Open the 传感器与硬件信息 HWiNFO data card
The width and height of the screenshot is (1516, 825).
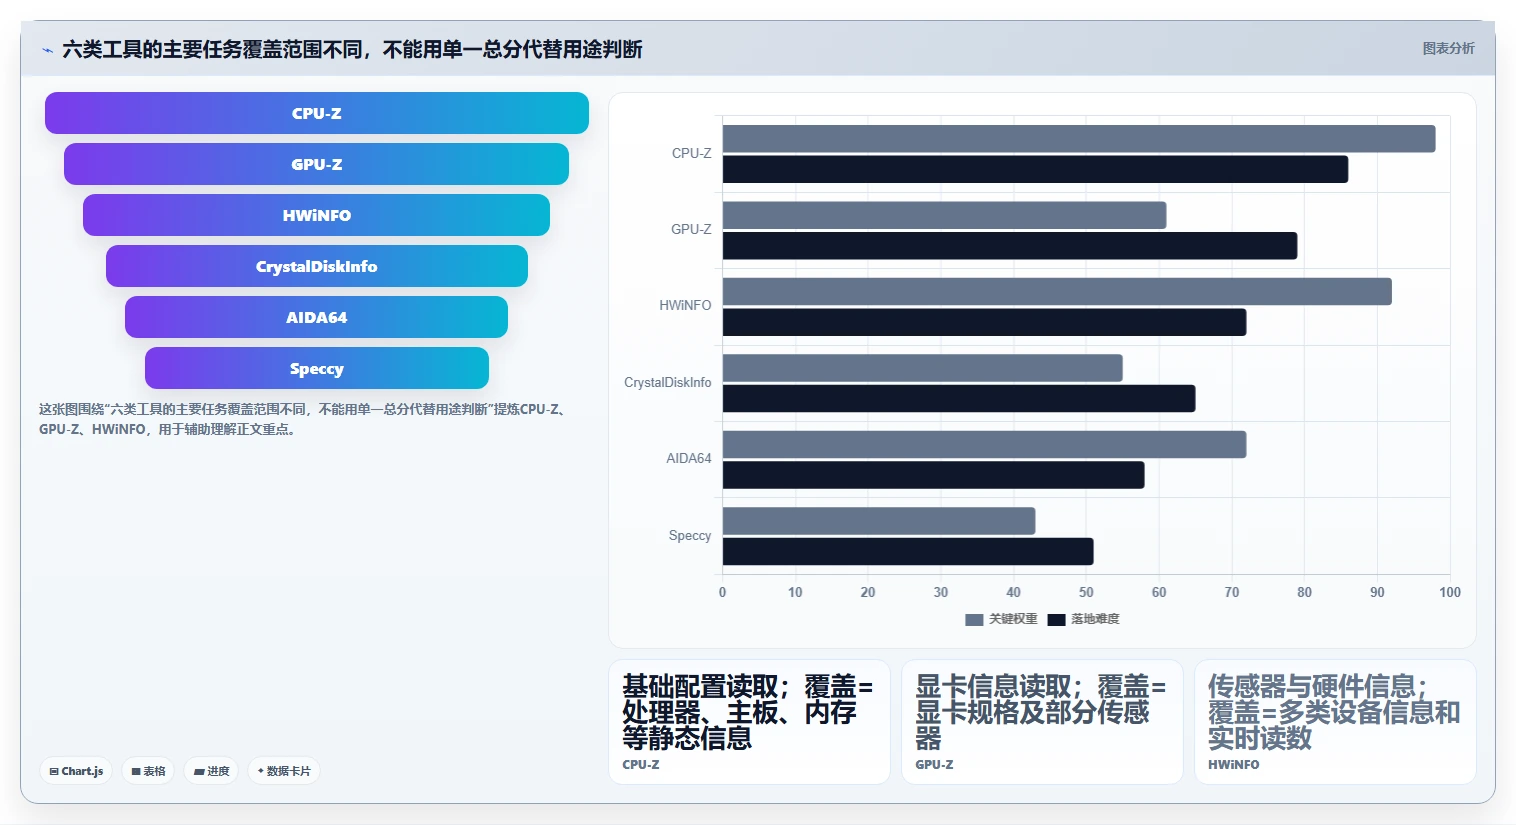(x=1335, y=721)
